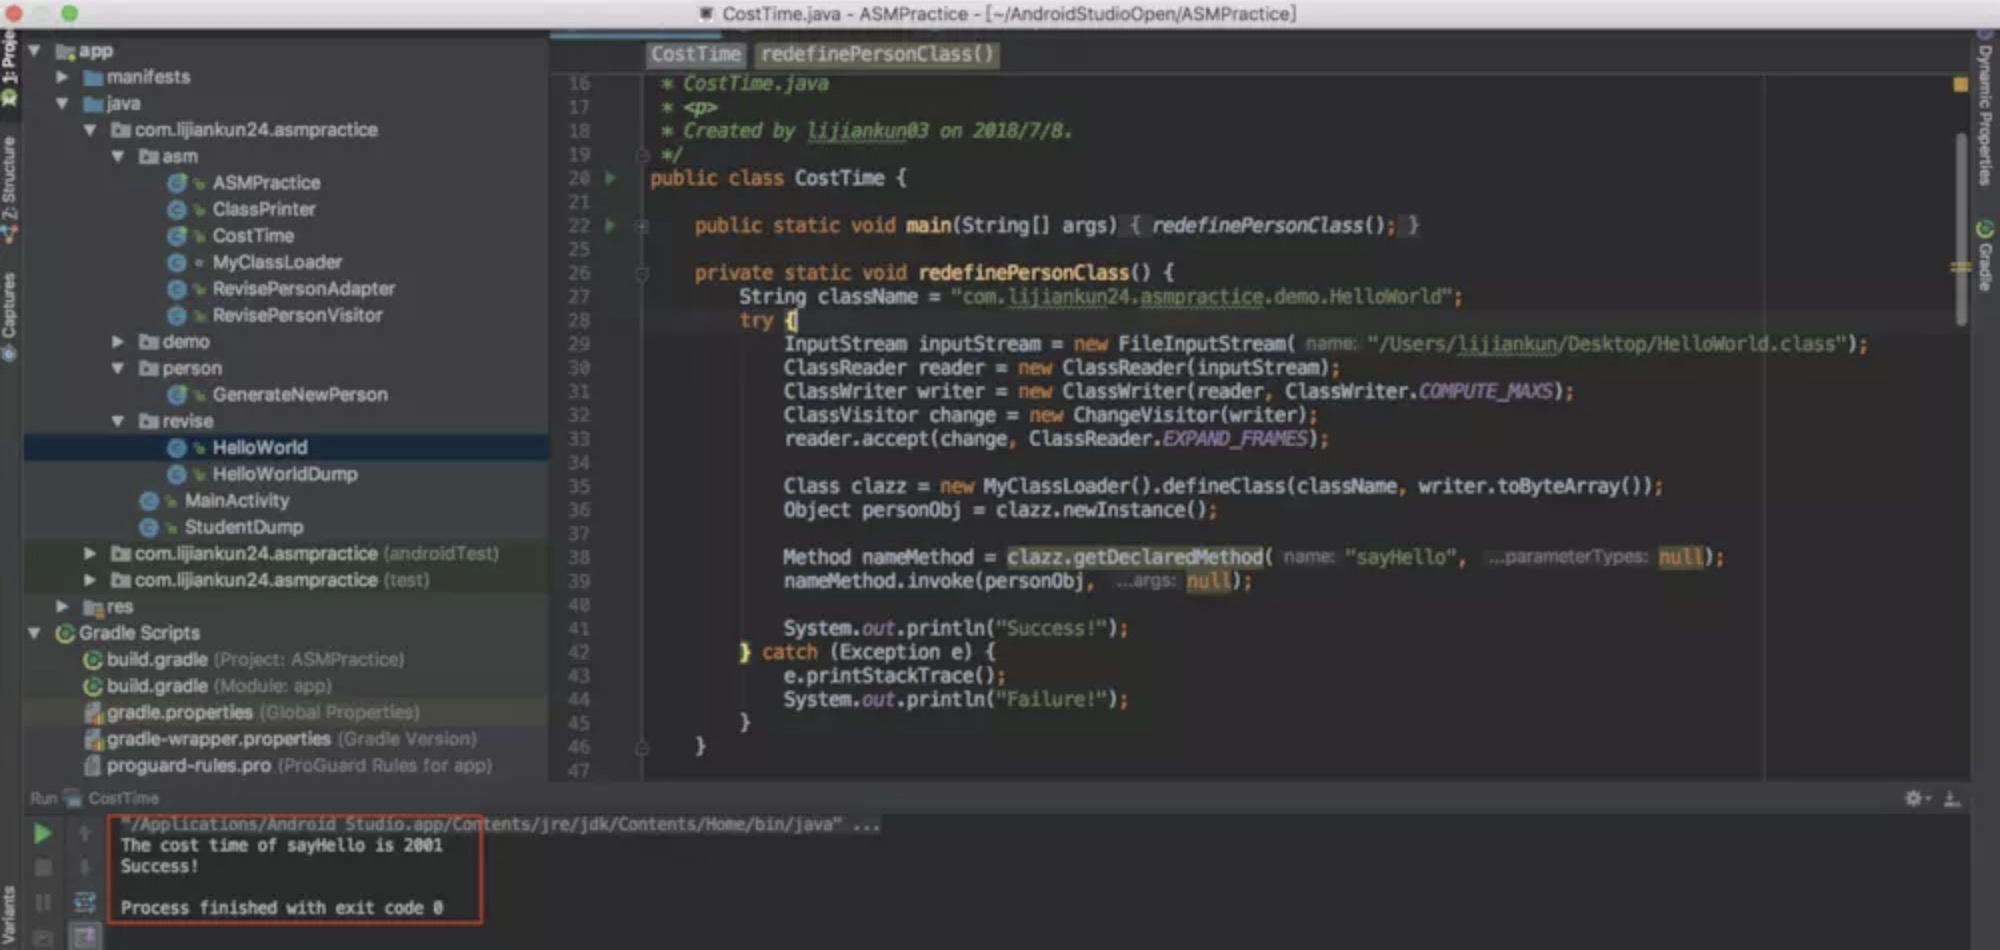Click the editor vertical scrollbar thumb

pos(1961,230)
